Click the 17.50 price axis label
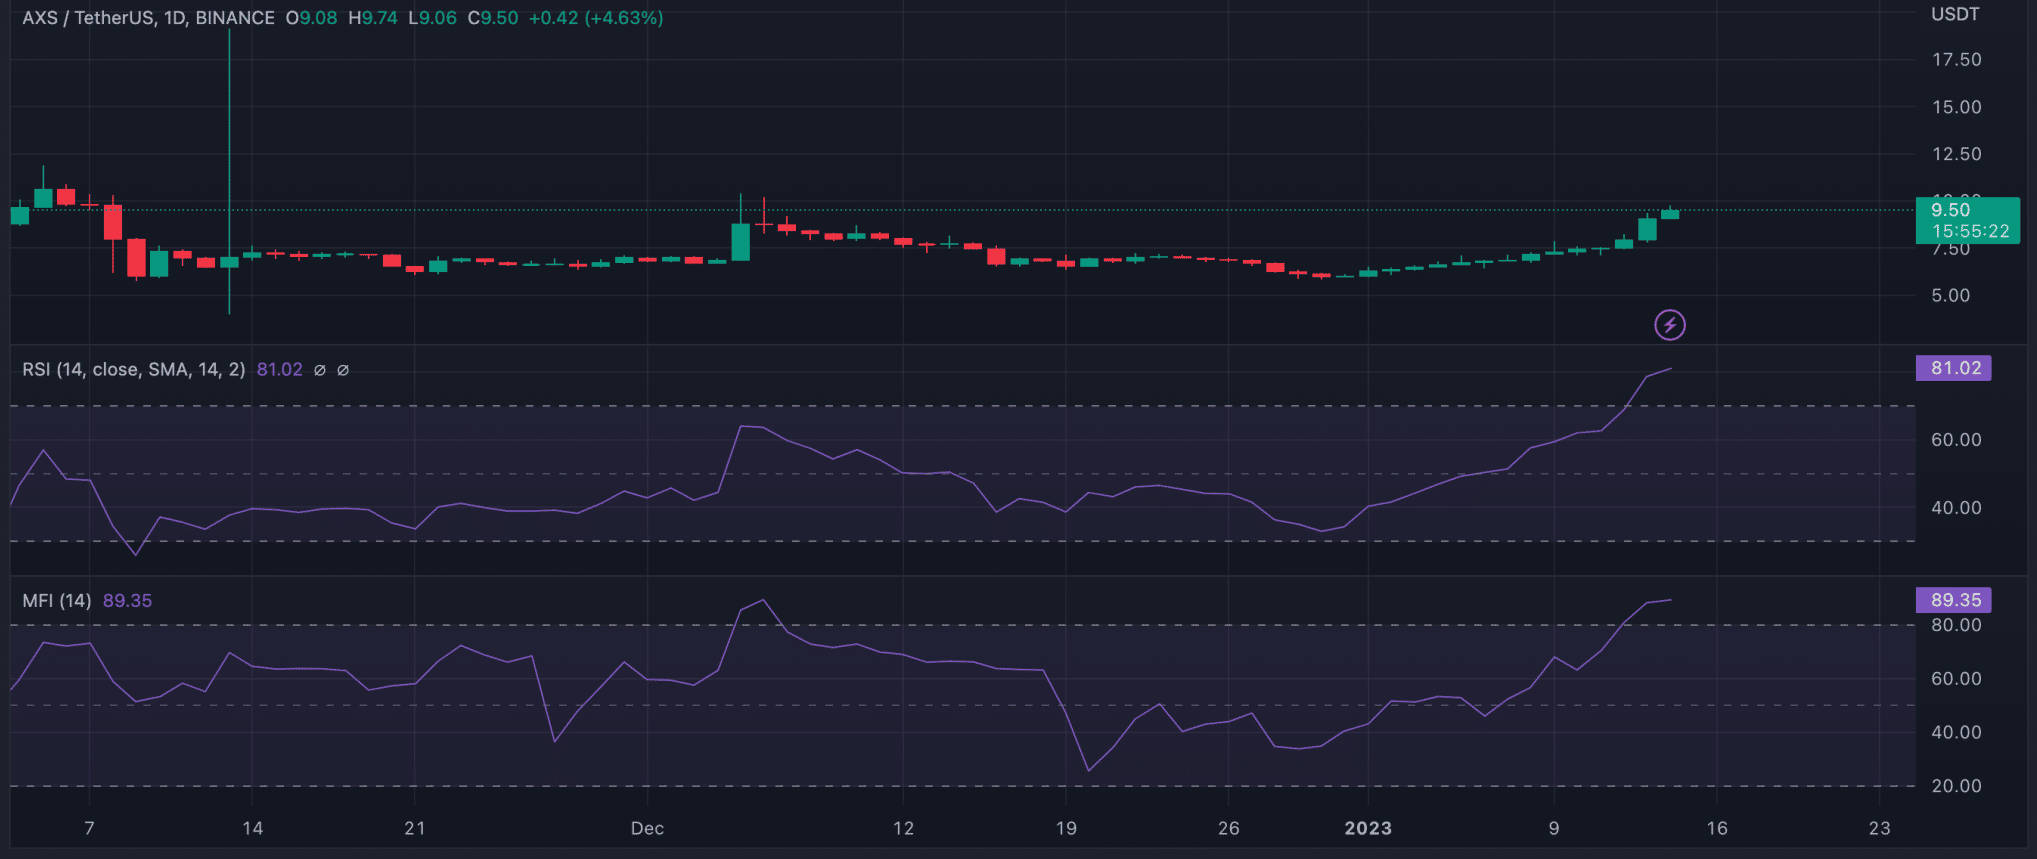 (1956, 60)
